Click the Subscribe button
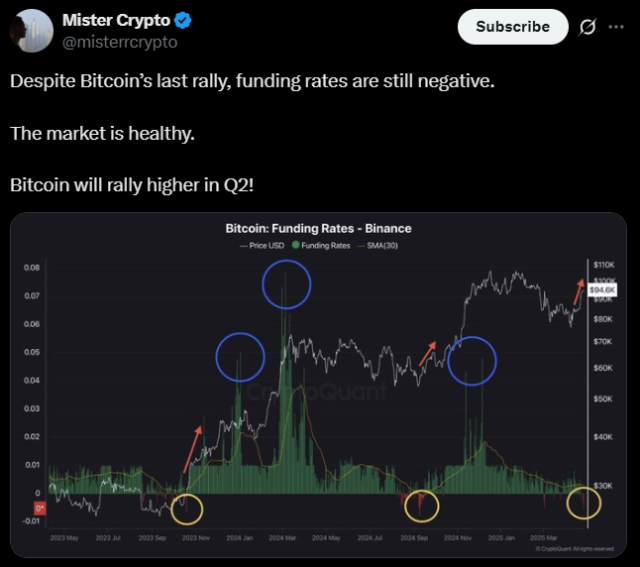The height and width of the screenshot is (567, 640). (513, 27)
